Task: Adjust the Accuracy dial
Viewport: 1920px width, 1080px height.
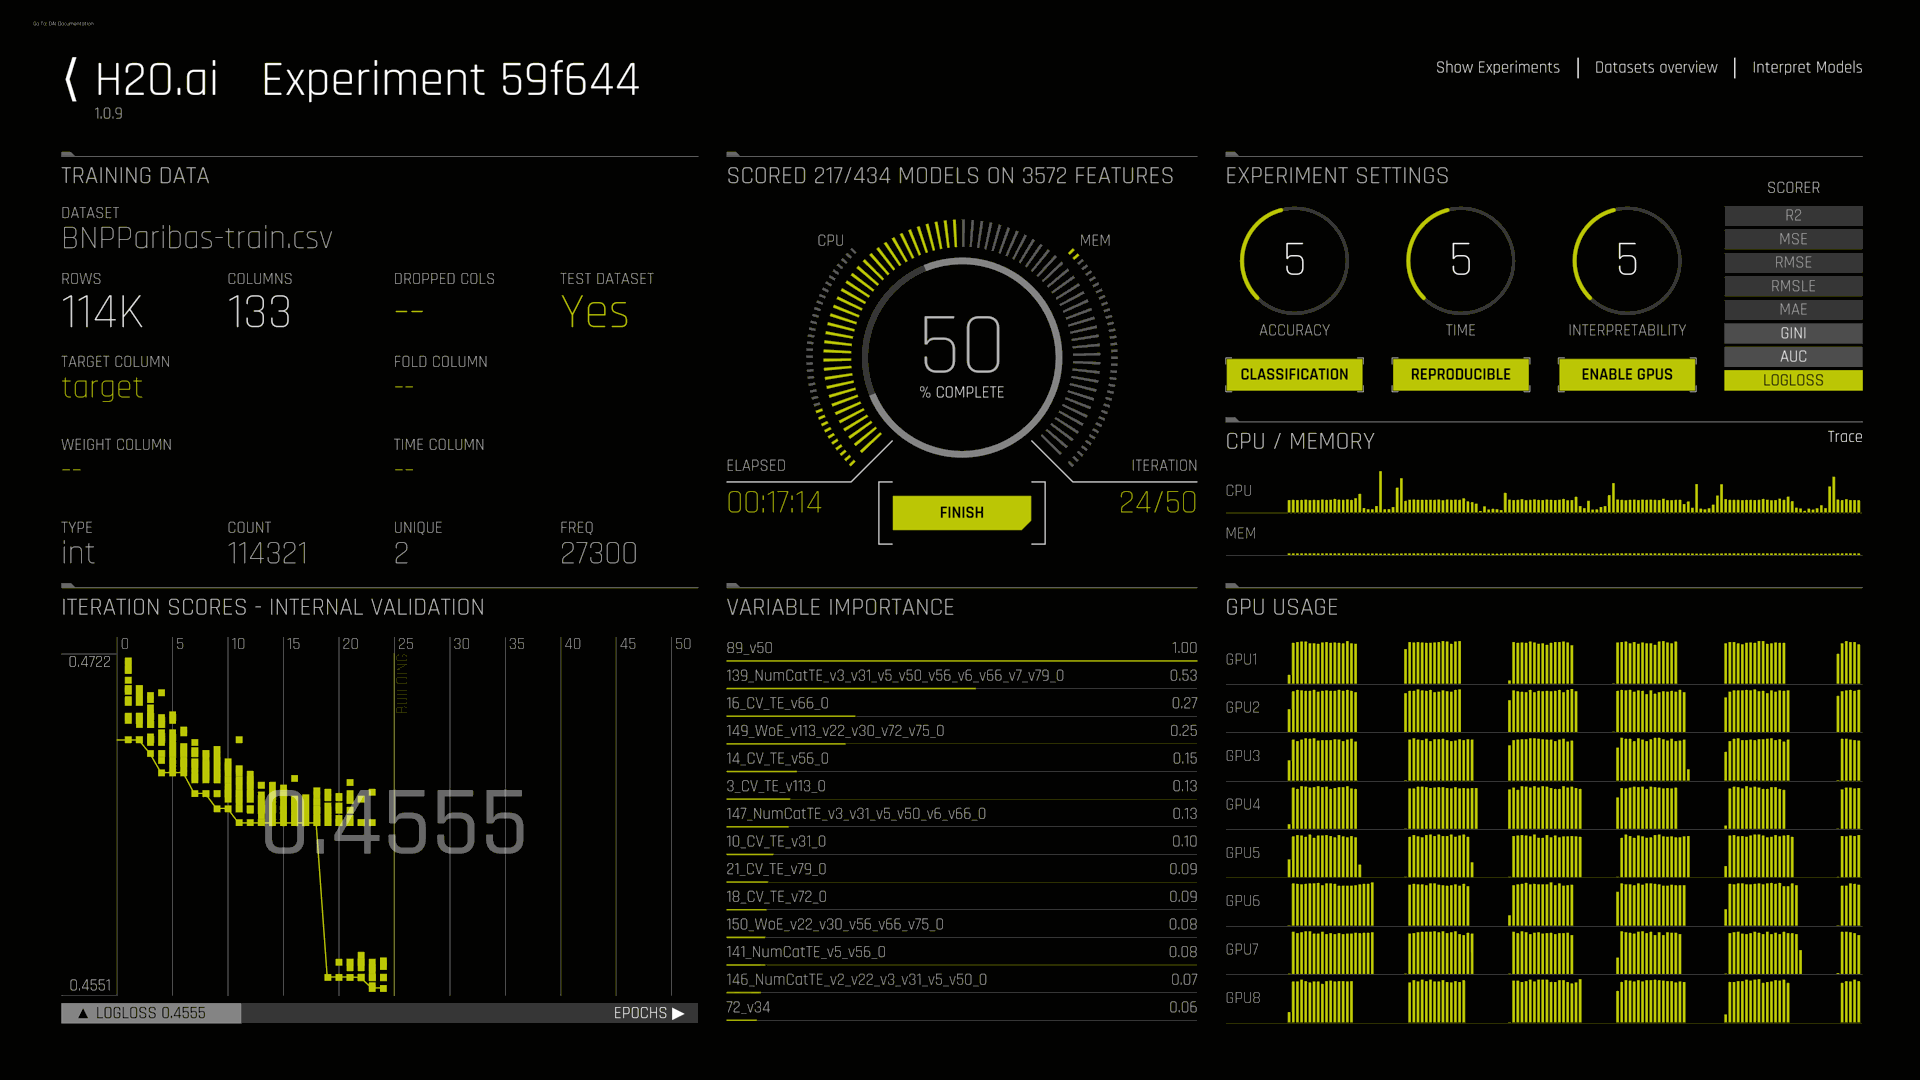Action: coord(1294,260)
